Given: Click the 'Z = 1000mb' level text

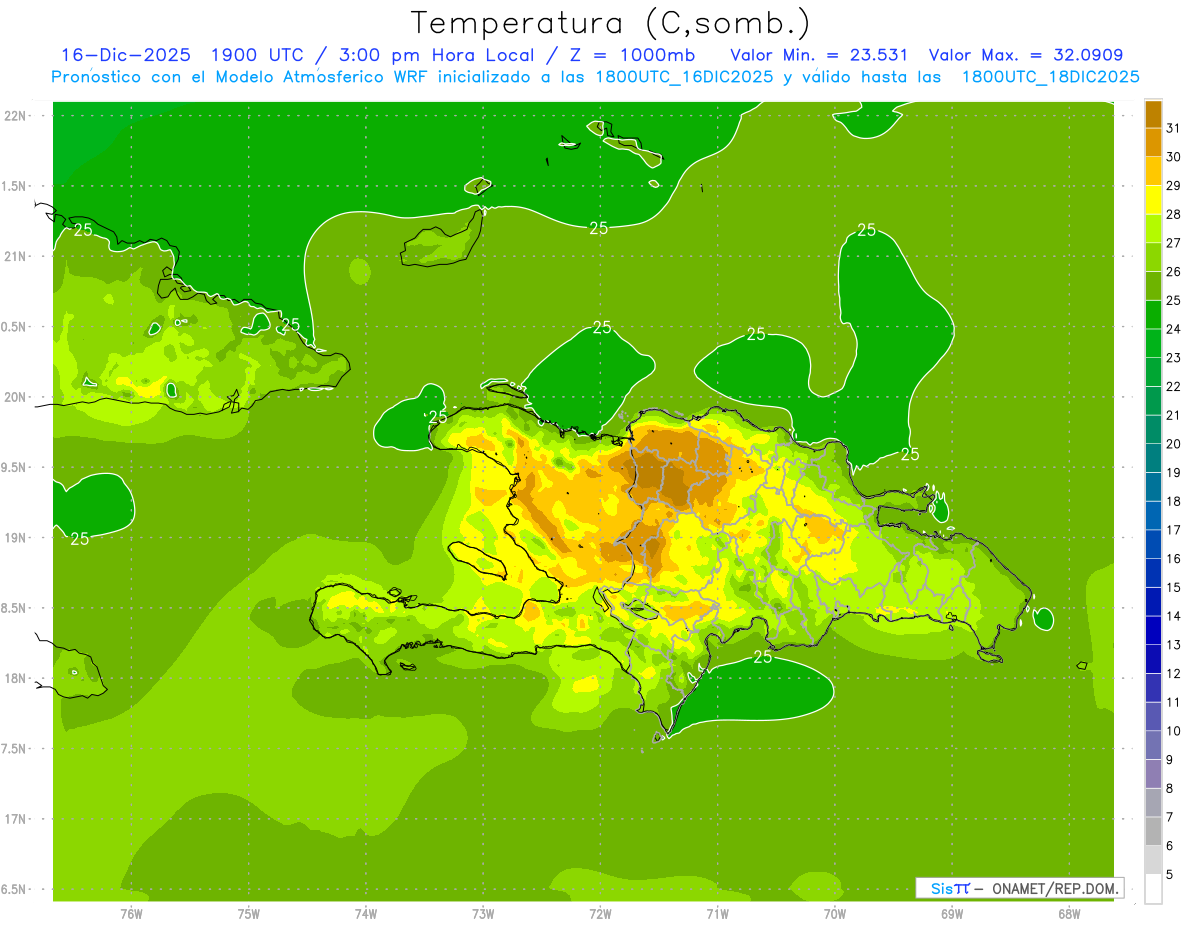Looking at the screenshot, I should (632, 55).
